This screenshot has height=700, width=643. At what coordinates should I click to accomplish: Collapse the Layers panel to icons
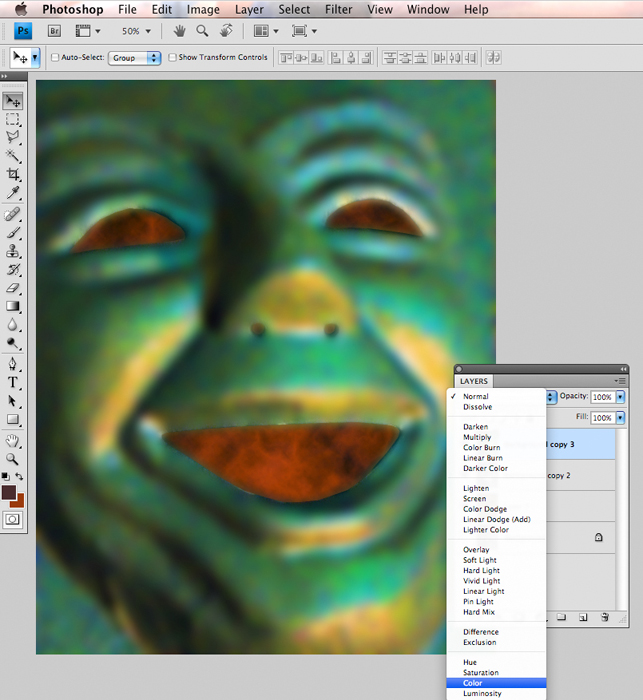click(x=623, y=369)
